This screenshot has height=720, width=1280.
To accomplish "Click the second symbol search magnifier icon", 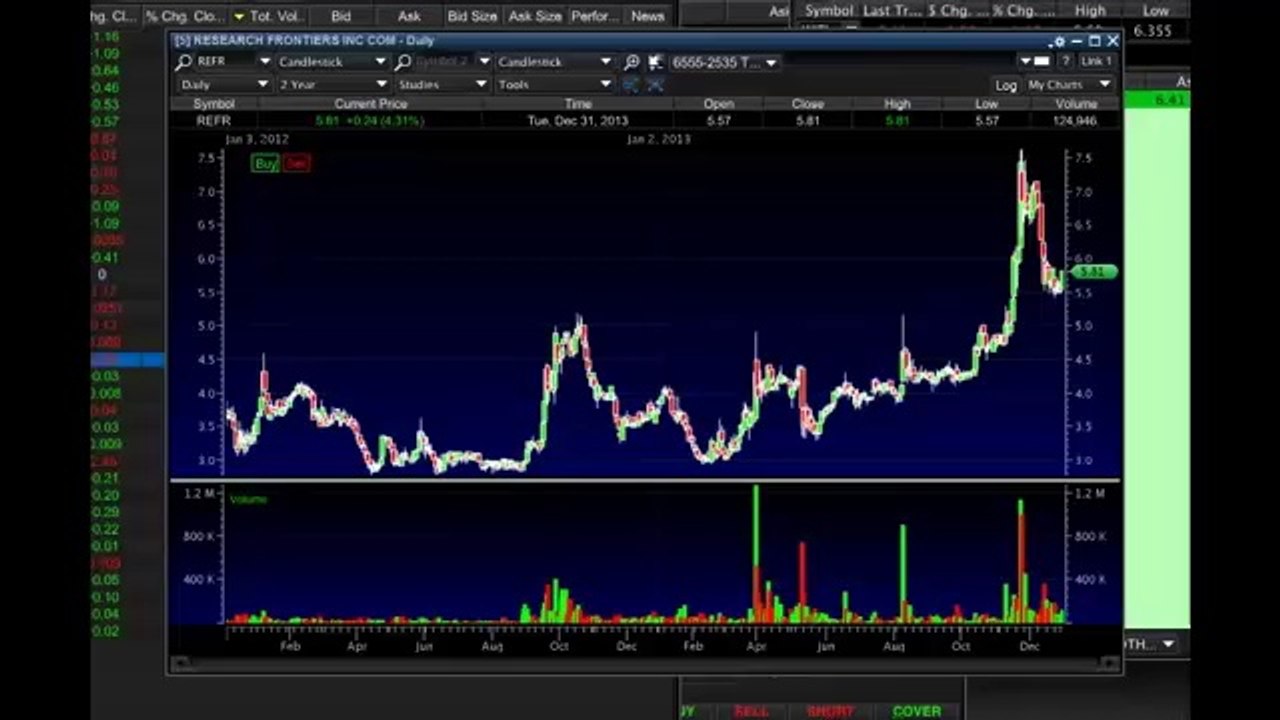I will [403, 62].
